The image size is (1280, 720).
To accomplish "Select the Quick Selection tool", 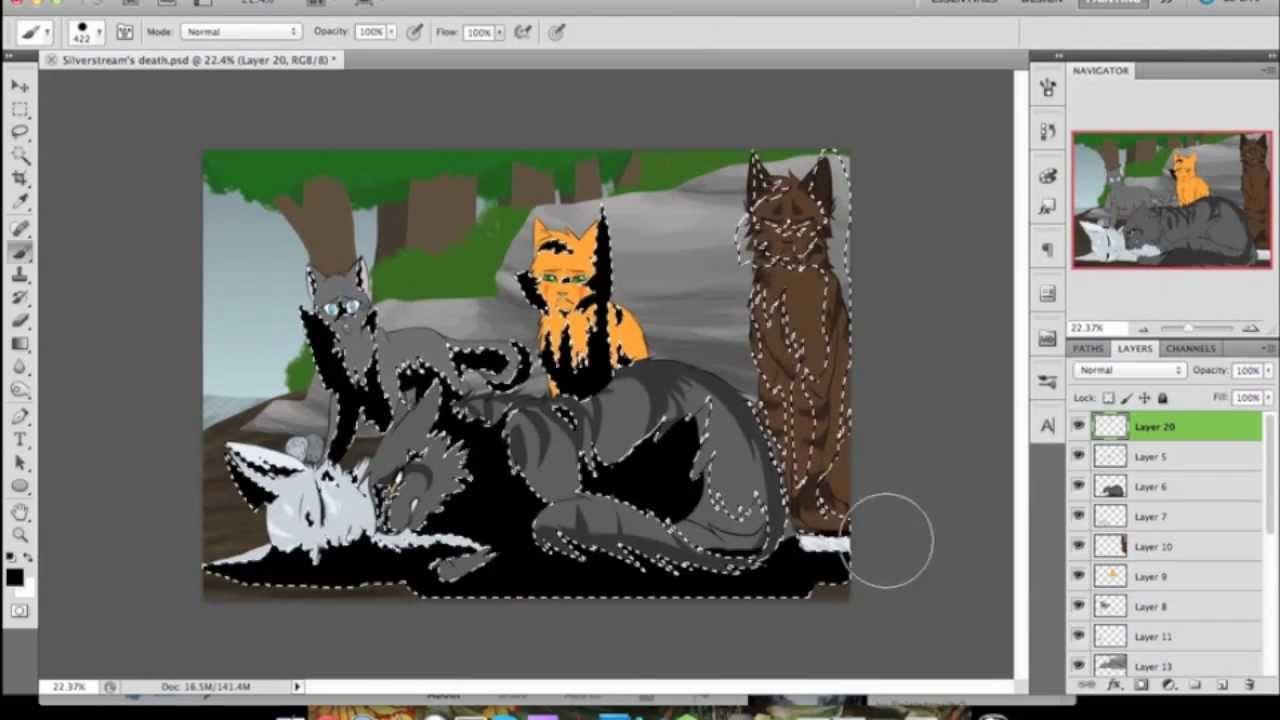I will click(x=20, y=155).
